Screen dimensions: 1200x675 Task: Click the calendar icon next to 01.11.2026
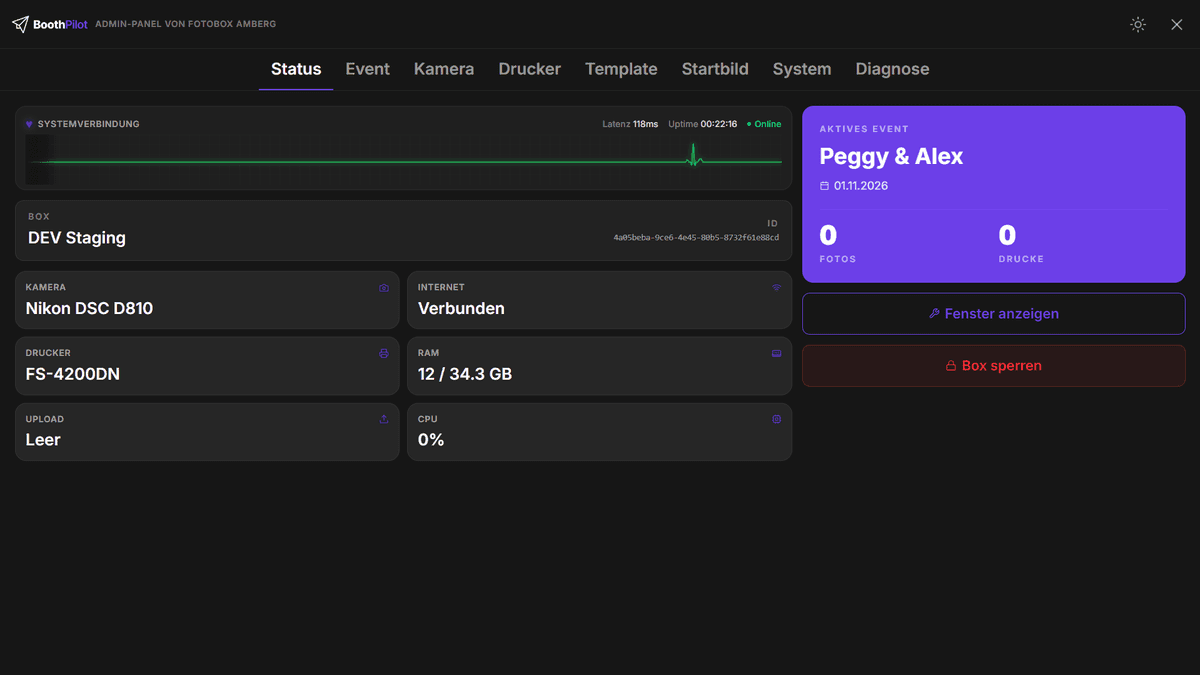tap(825, 186)
